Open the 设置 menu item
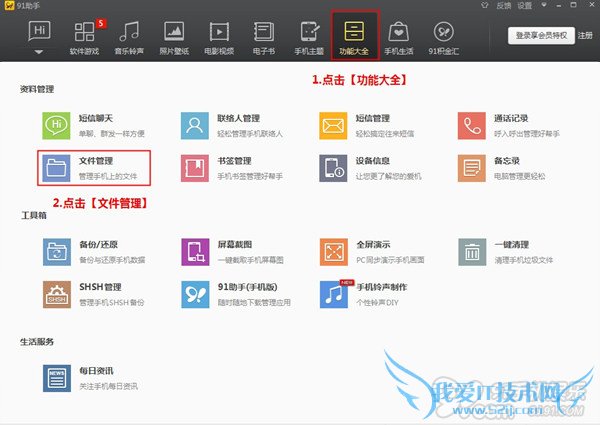 pos(525,5)
